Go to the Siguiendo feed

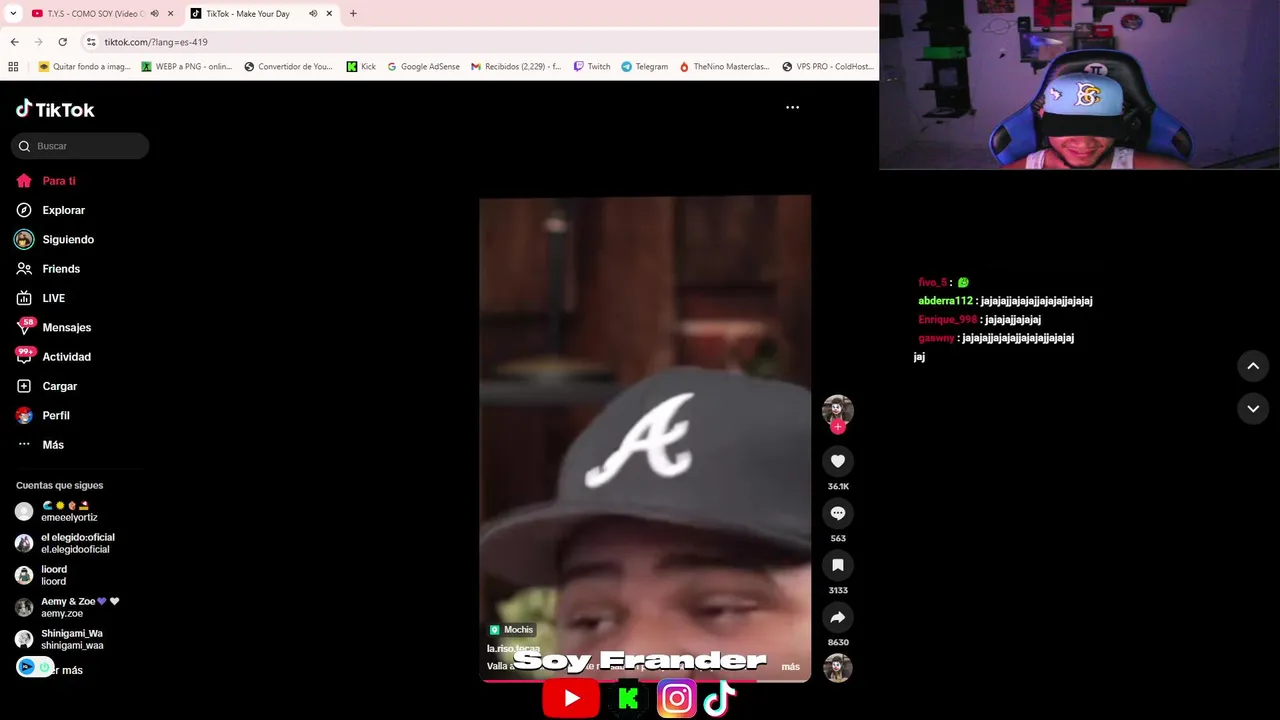(x=55, y=240)
